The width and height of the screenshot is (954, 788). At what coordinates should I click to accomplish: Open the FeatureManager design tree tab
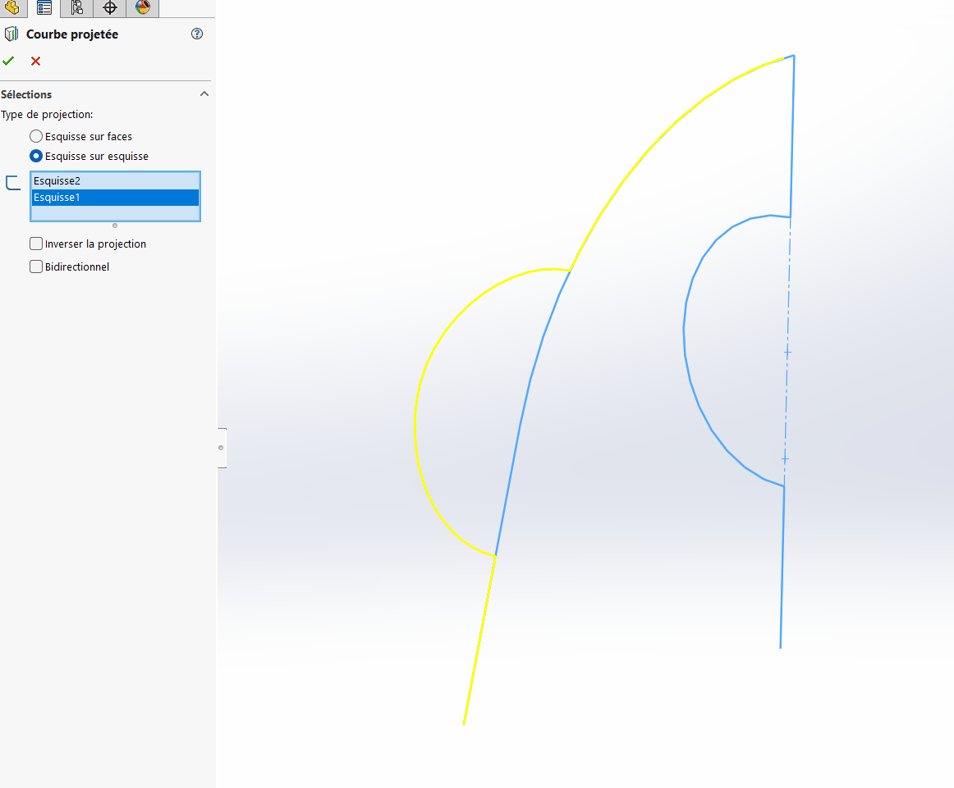click(x=12, y=8)
